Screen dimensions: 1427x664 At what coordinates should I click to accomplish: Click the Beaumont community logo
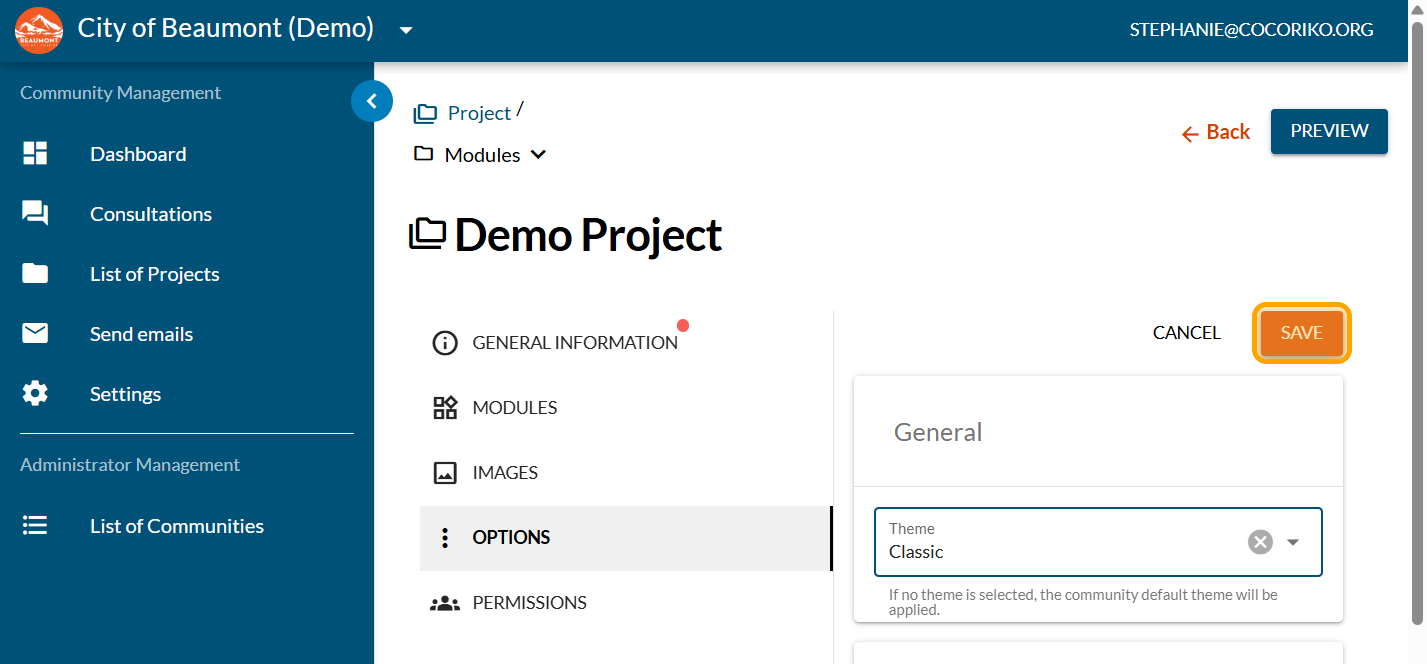point(39,30)
